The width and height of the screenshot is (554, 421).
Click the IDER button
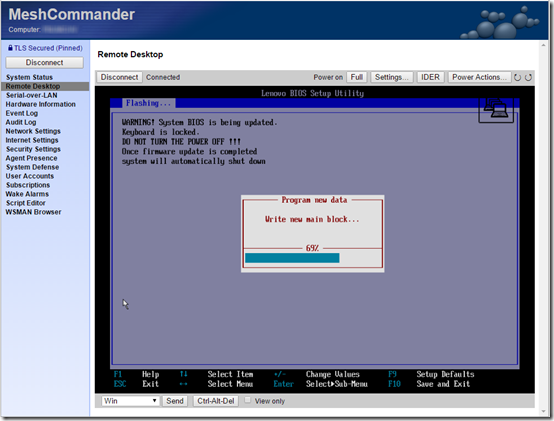pos(430,77)
